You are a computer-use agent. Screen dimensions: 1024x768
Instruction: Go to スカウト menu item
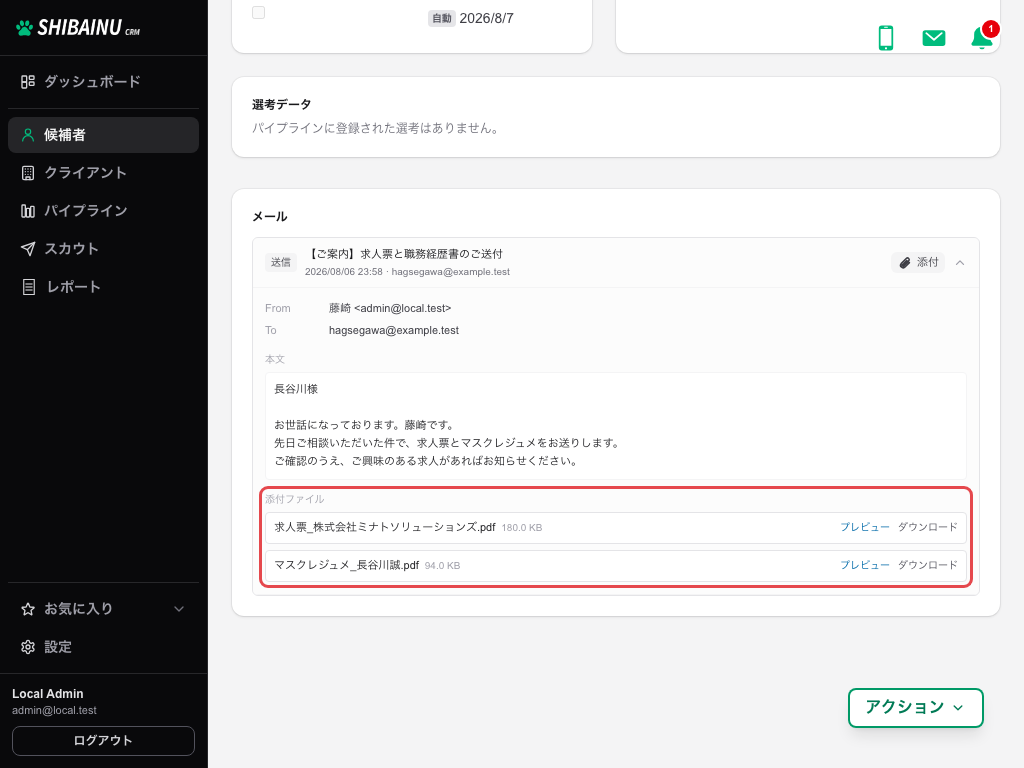(x=103, y=249)
